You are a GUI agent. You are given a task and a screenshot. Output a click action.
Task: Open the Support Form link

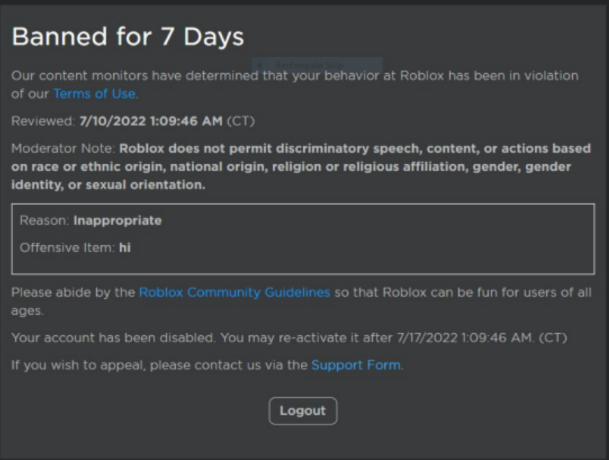(355, 365)
